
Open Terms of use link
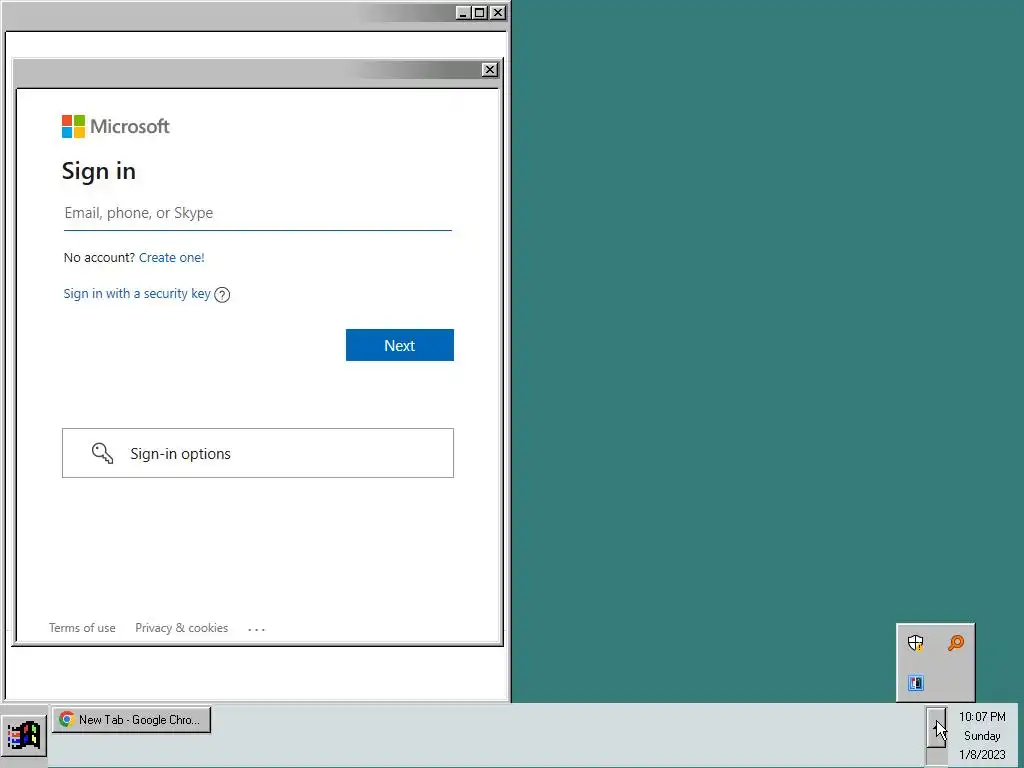coord(82,628)
